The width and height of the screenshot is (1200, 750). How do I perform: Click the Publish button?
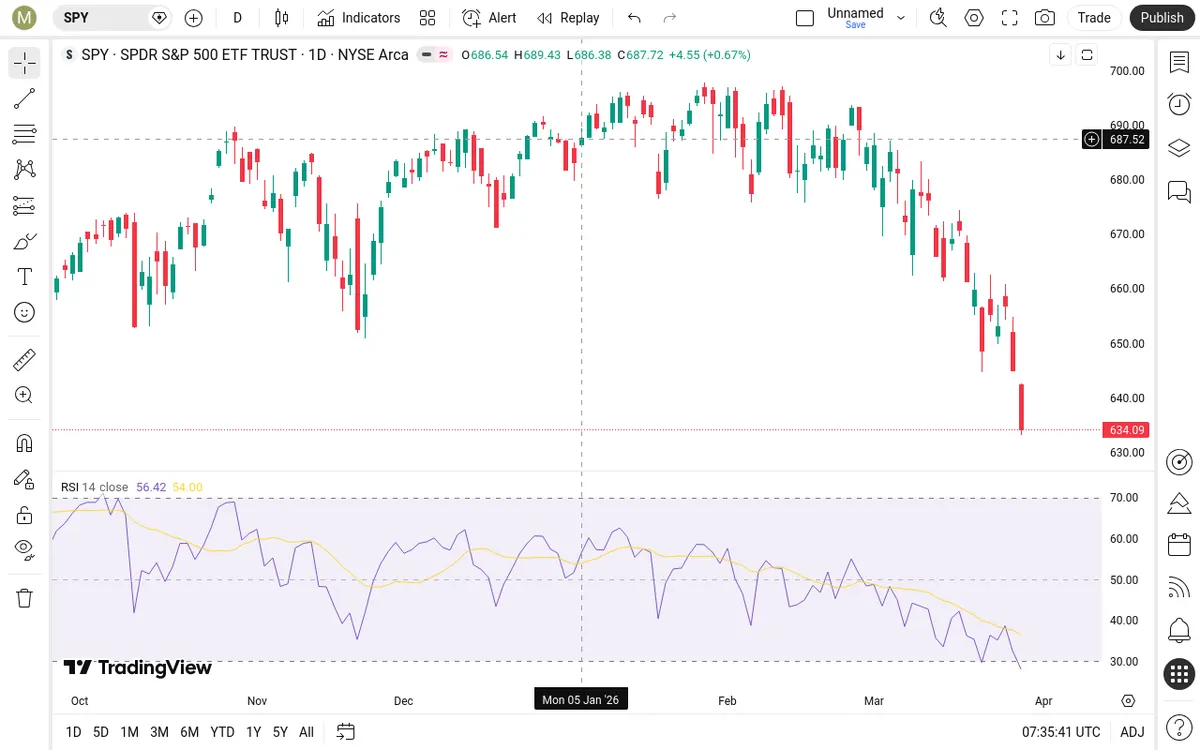pos(1162,18)
